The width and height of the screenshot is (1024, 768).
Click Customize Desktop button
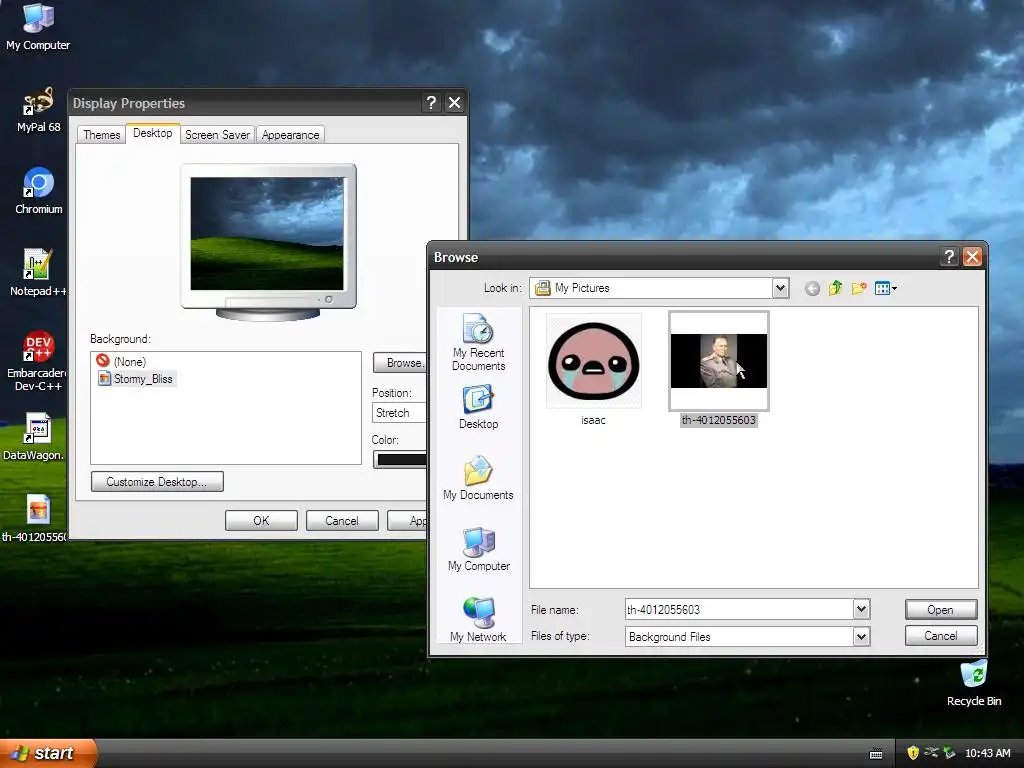tap(157, 481)
